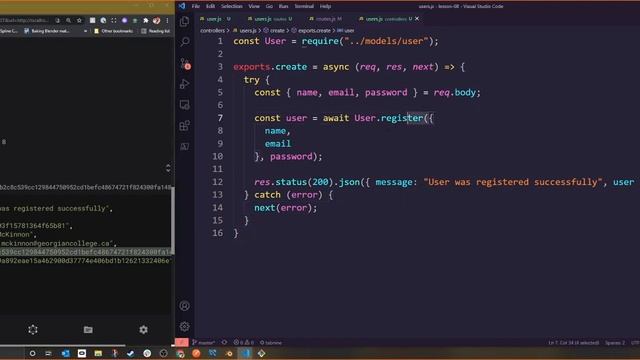Open the browser three-dot menu
Screen dimensions: 640x360
click(167, 20)
